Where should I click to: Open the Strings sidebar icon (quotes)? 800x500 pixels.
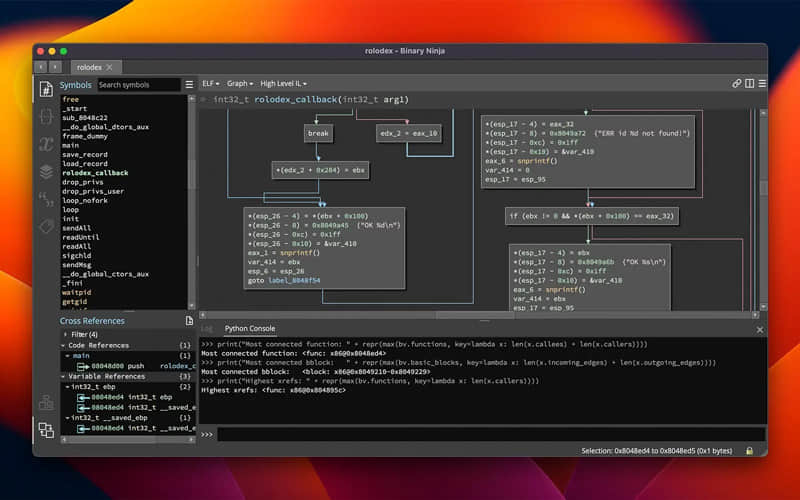tap(46, 199)
